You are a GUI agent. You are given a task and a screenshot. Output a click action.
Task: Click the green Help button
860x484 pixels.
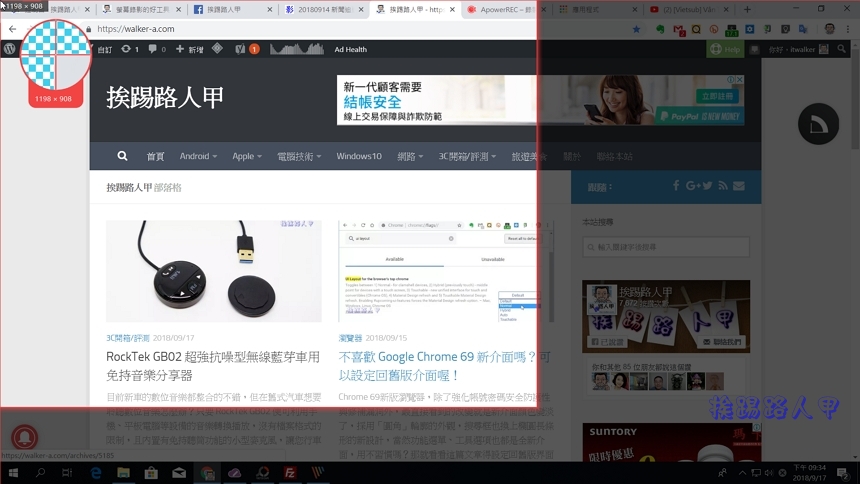[x=725, y=49]
